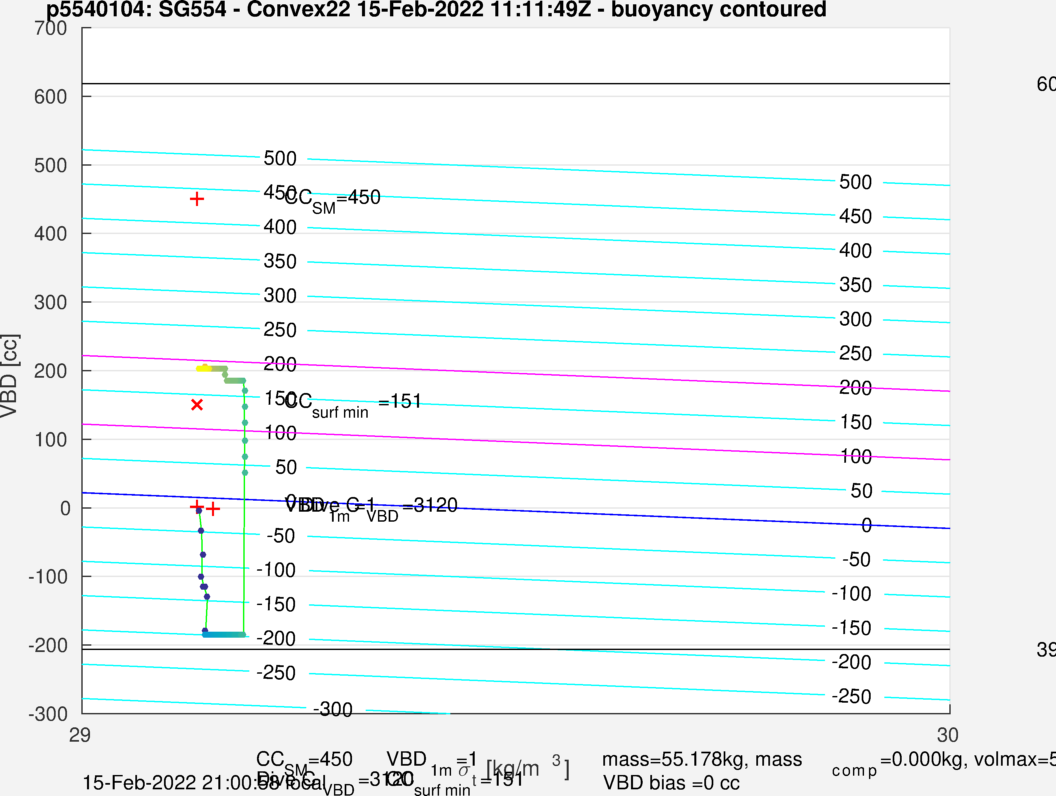Viewport: 1056px width, 796px height.
Task: Select the 'CC SM=450' annotation inside the plot
Action: pyautogui.click(x=333, y=199)
